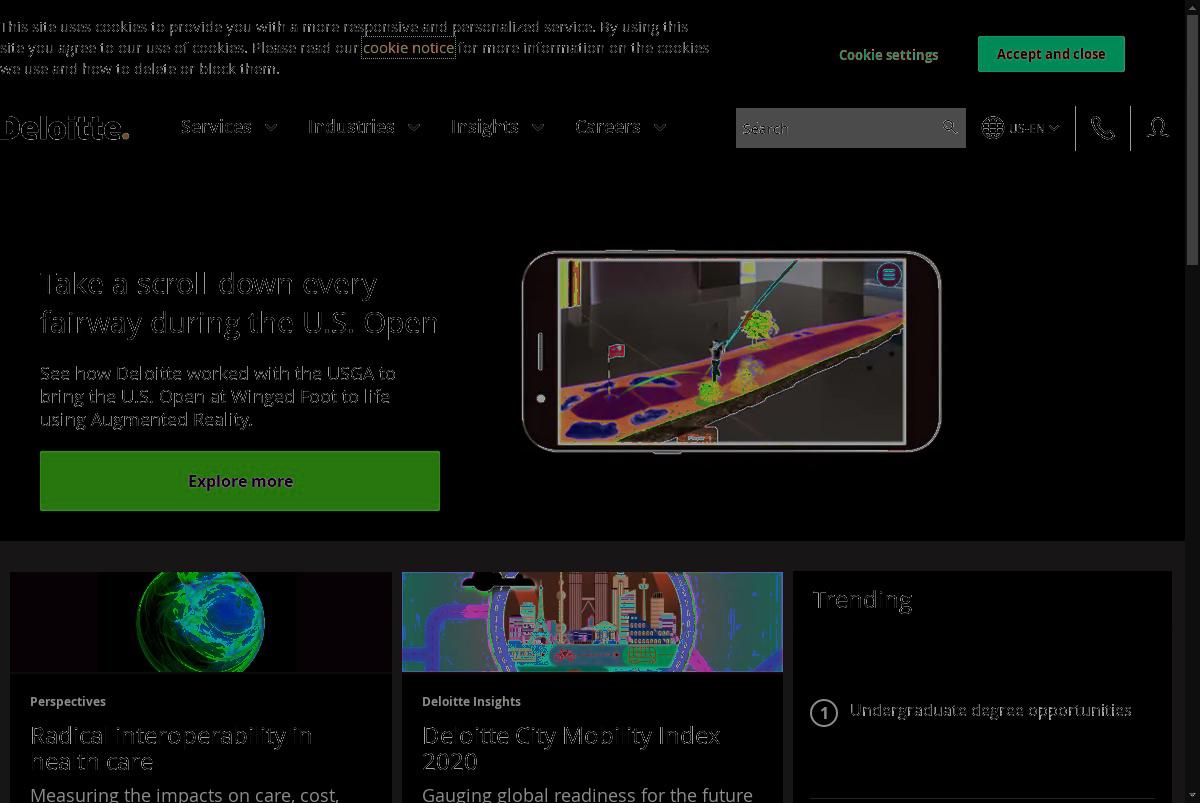The image size is (1200, 803).
Task: Click the Deloitte Insights category label
Action: tap(471, 702)
